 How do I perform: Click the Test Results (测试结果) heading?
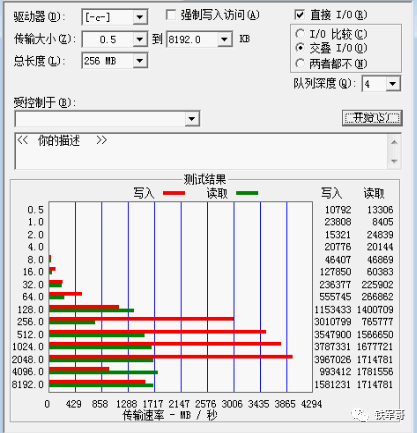pos(205,180)
